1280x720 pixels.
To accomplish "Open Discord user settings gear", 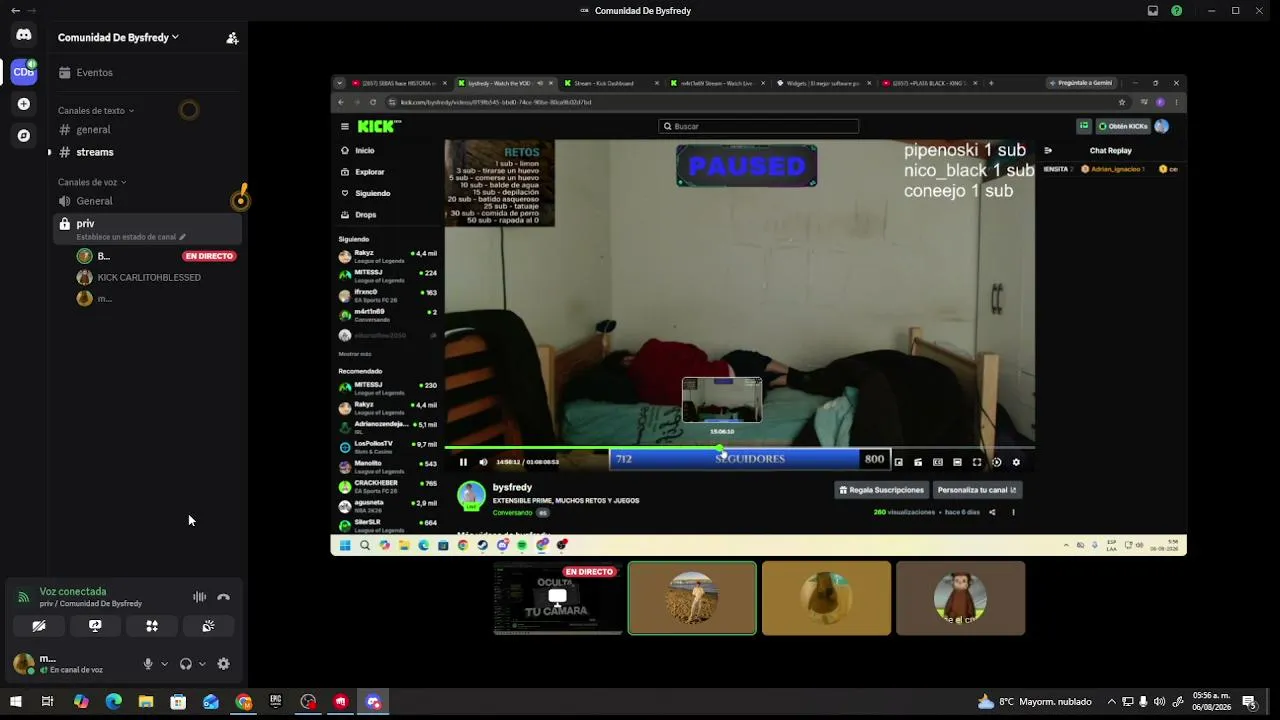I will point(223,664).
